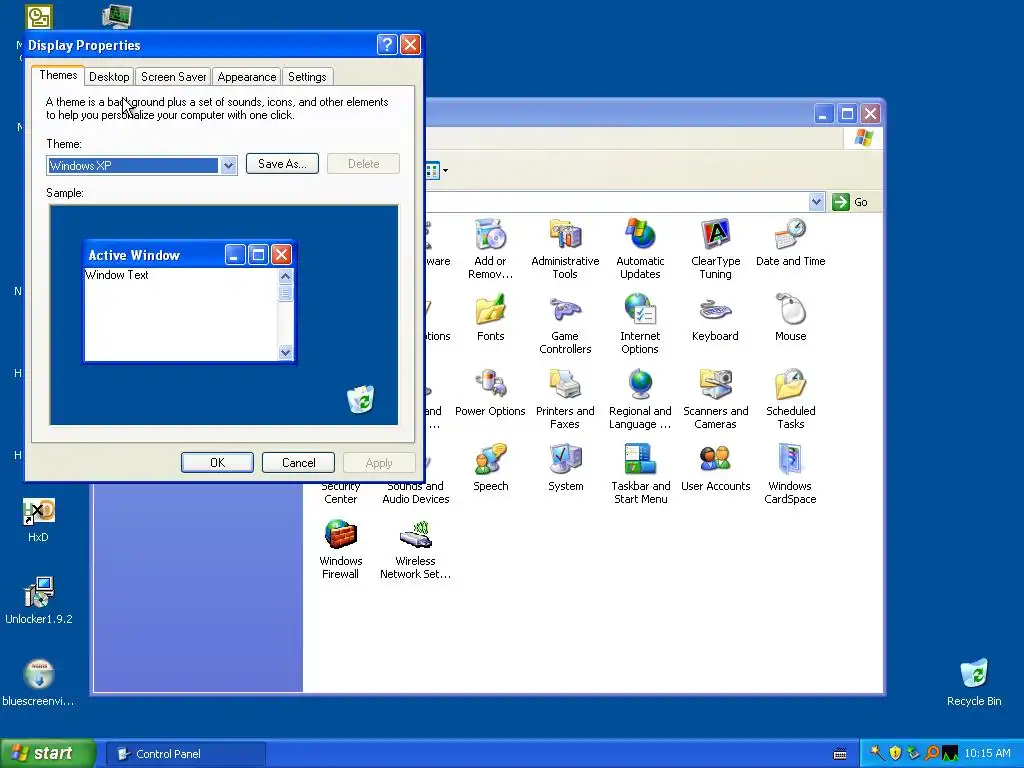
Task: Click wand tray icon in taskbar
Action: [877, 753]
